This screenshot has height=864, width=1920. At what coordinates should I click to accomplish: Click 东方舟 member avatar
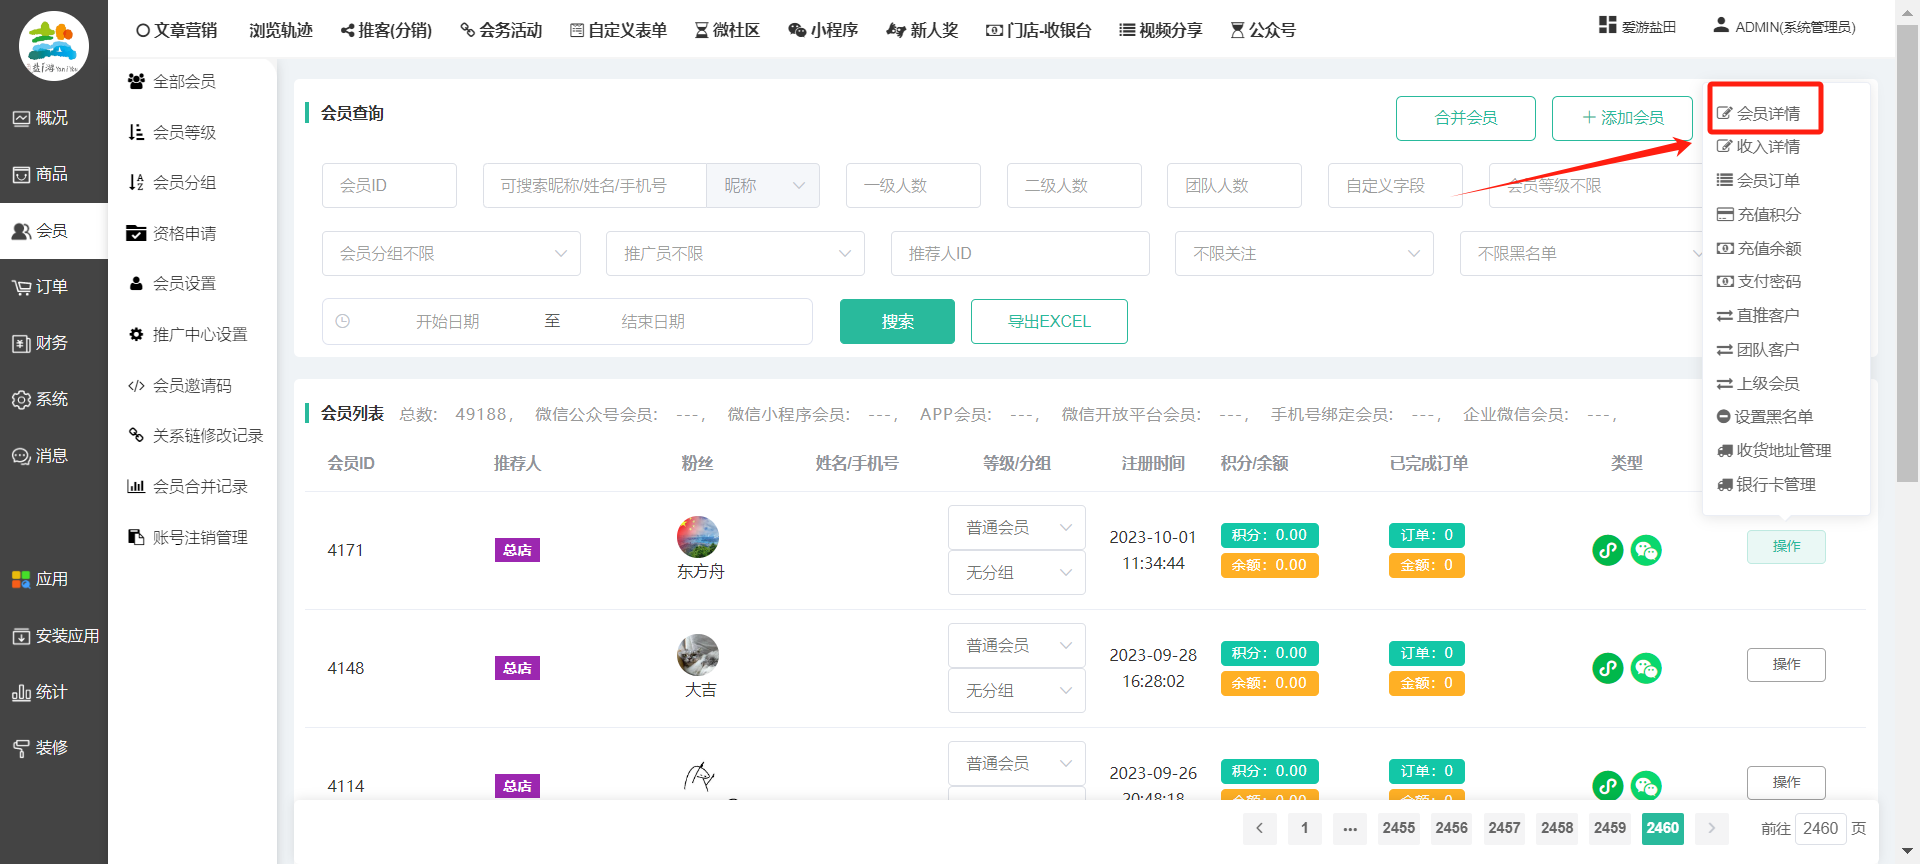tap(698, 537)
